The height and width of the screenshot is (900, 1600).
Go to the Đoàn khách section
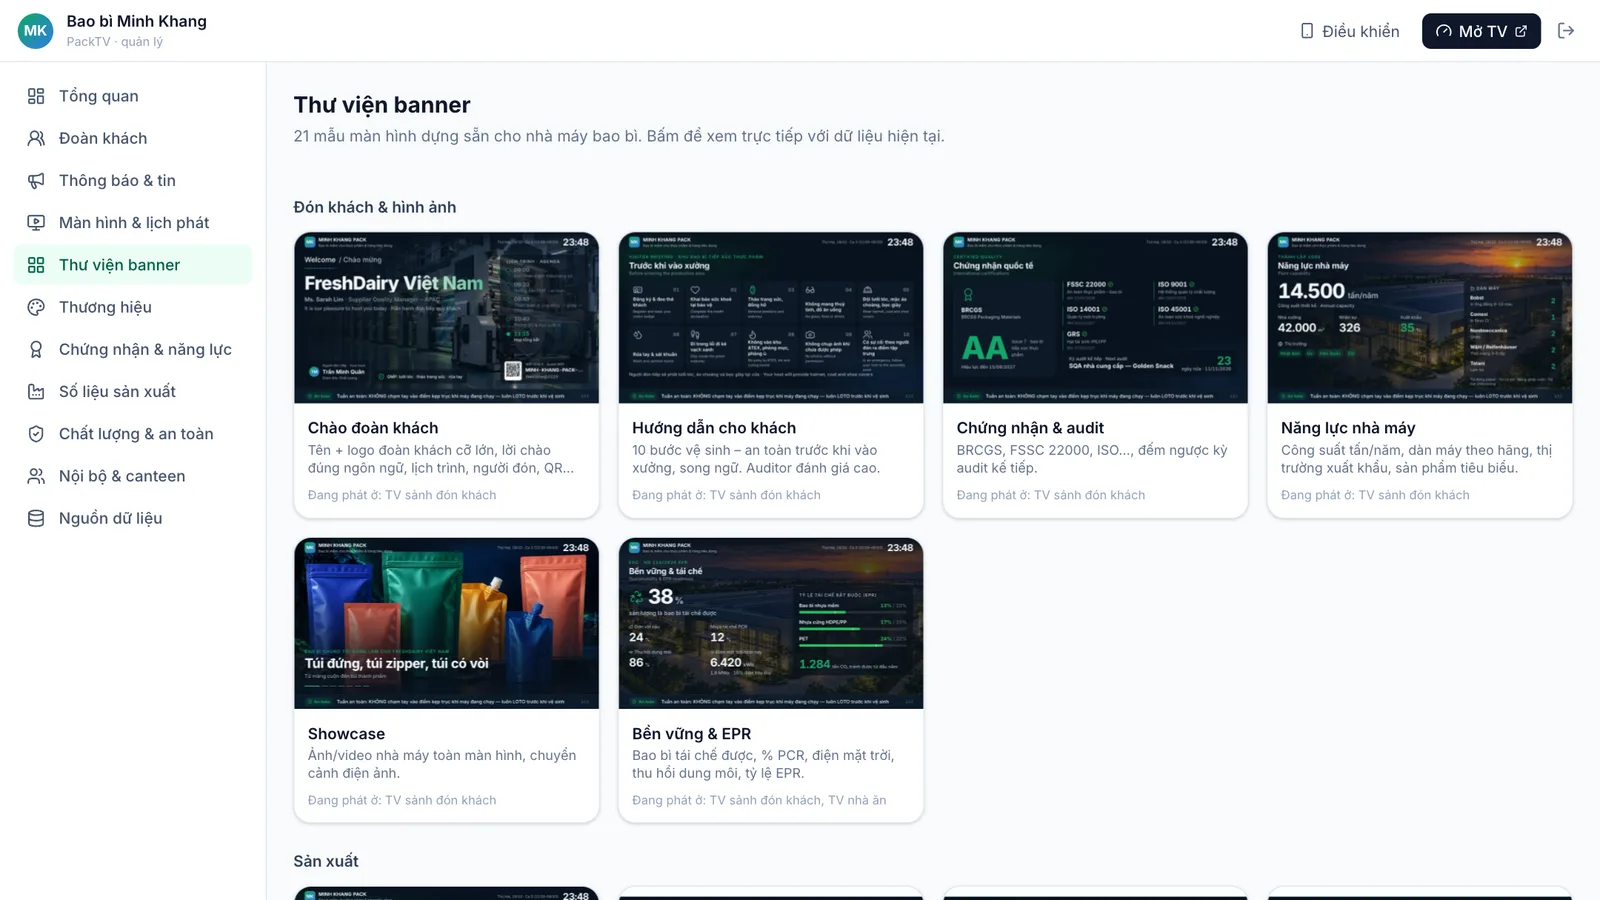point(133,138)
